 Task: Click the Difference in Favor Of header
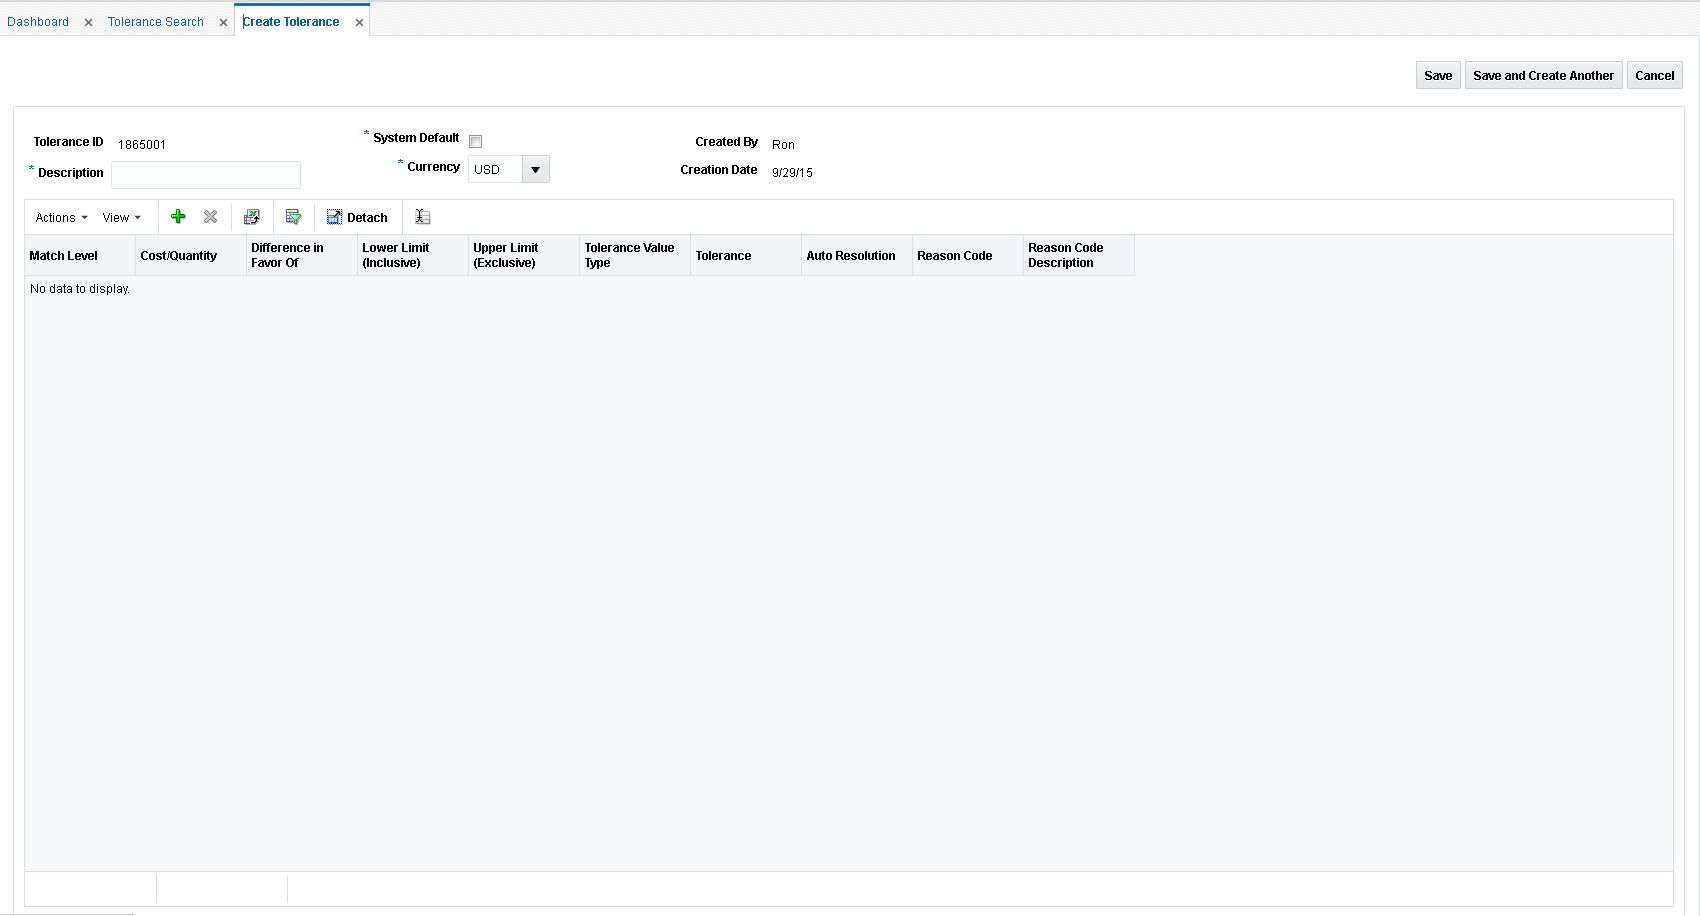[x=302, y=255]
